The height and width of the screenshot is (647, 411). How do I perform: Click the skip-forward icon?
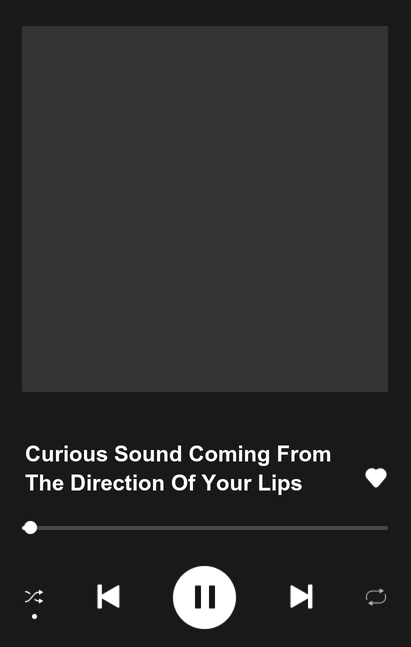click(x=301, y=596)
